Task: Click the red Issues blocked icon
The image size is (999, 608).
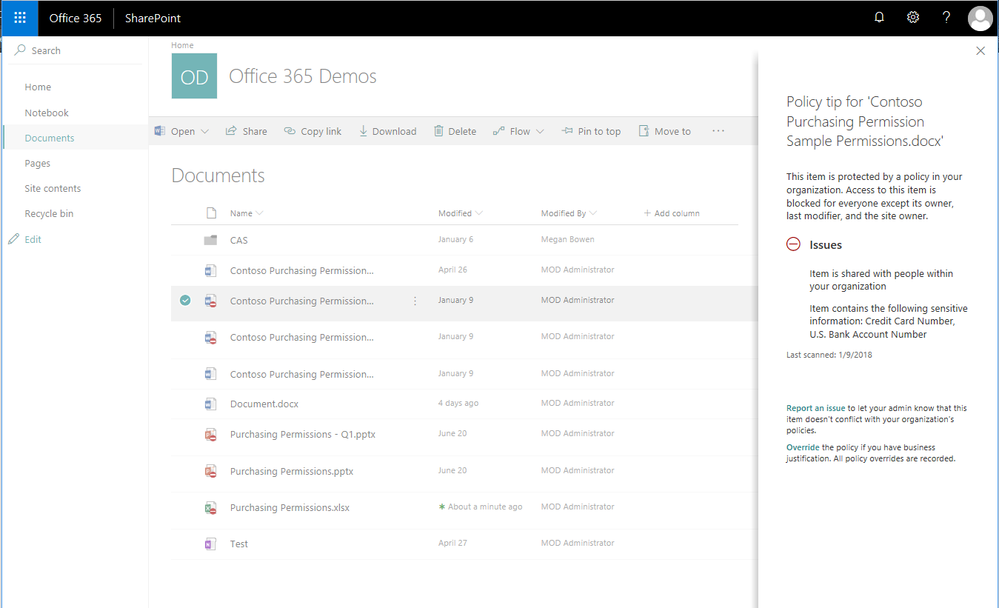Action: coord(793,244)
